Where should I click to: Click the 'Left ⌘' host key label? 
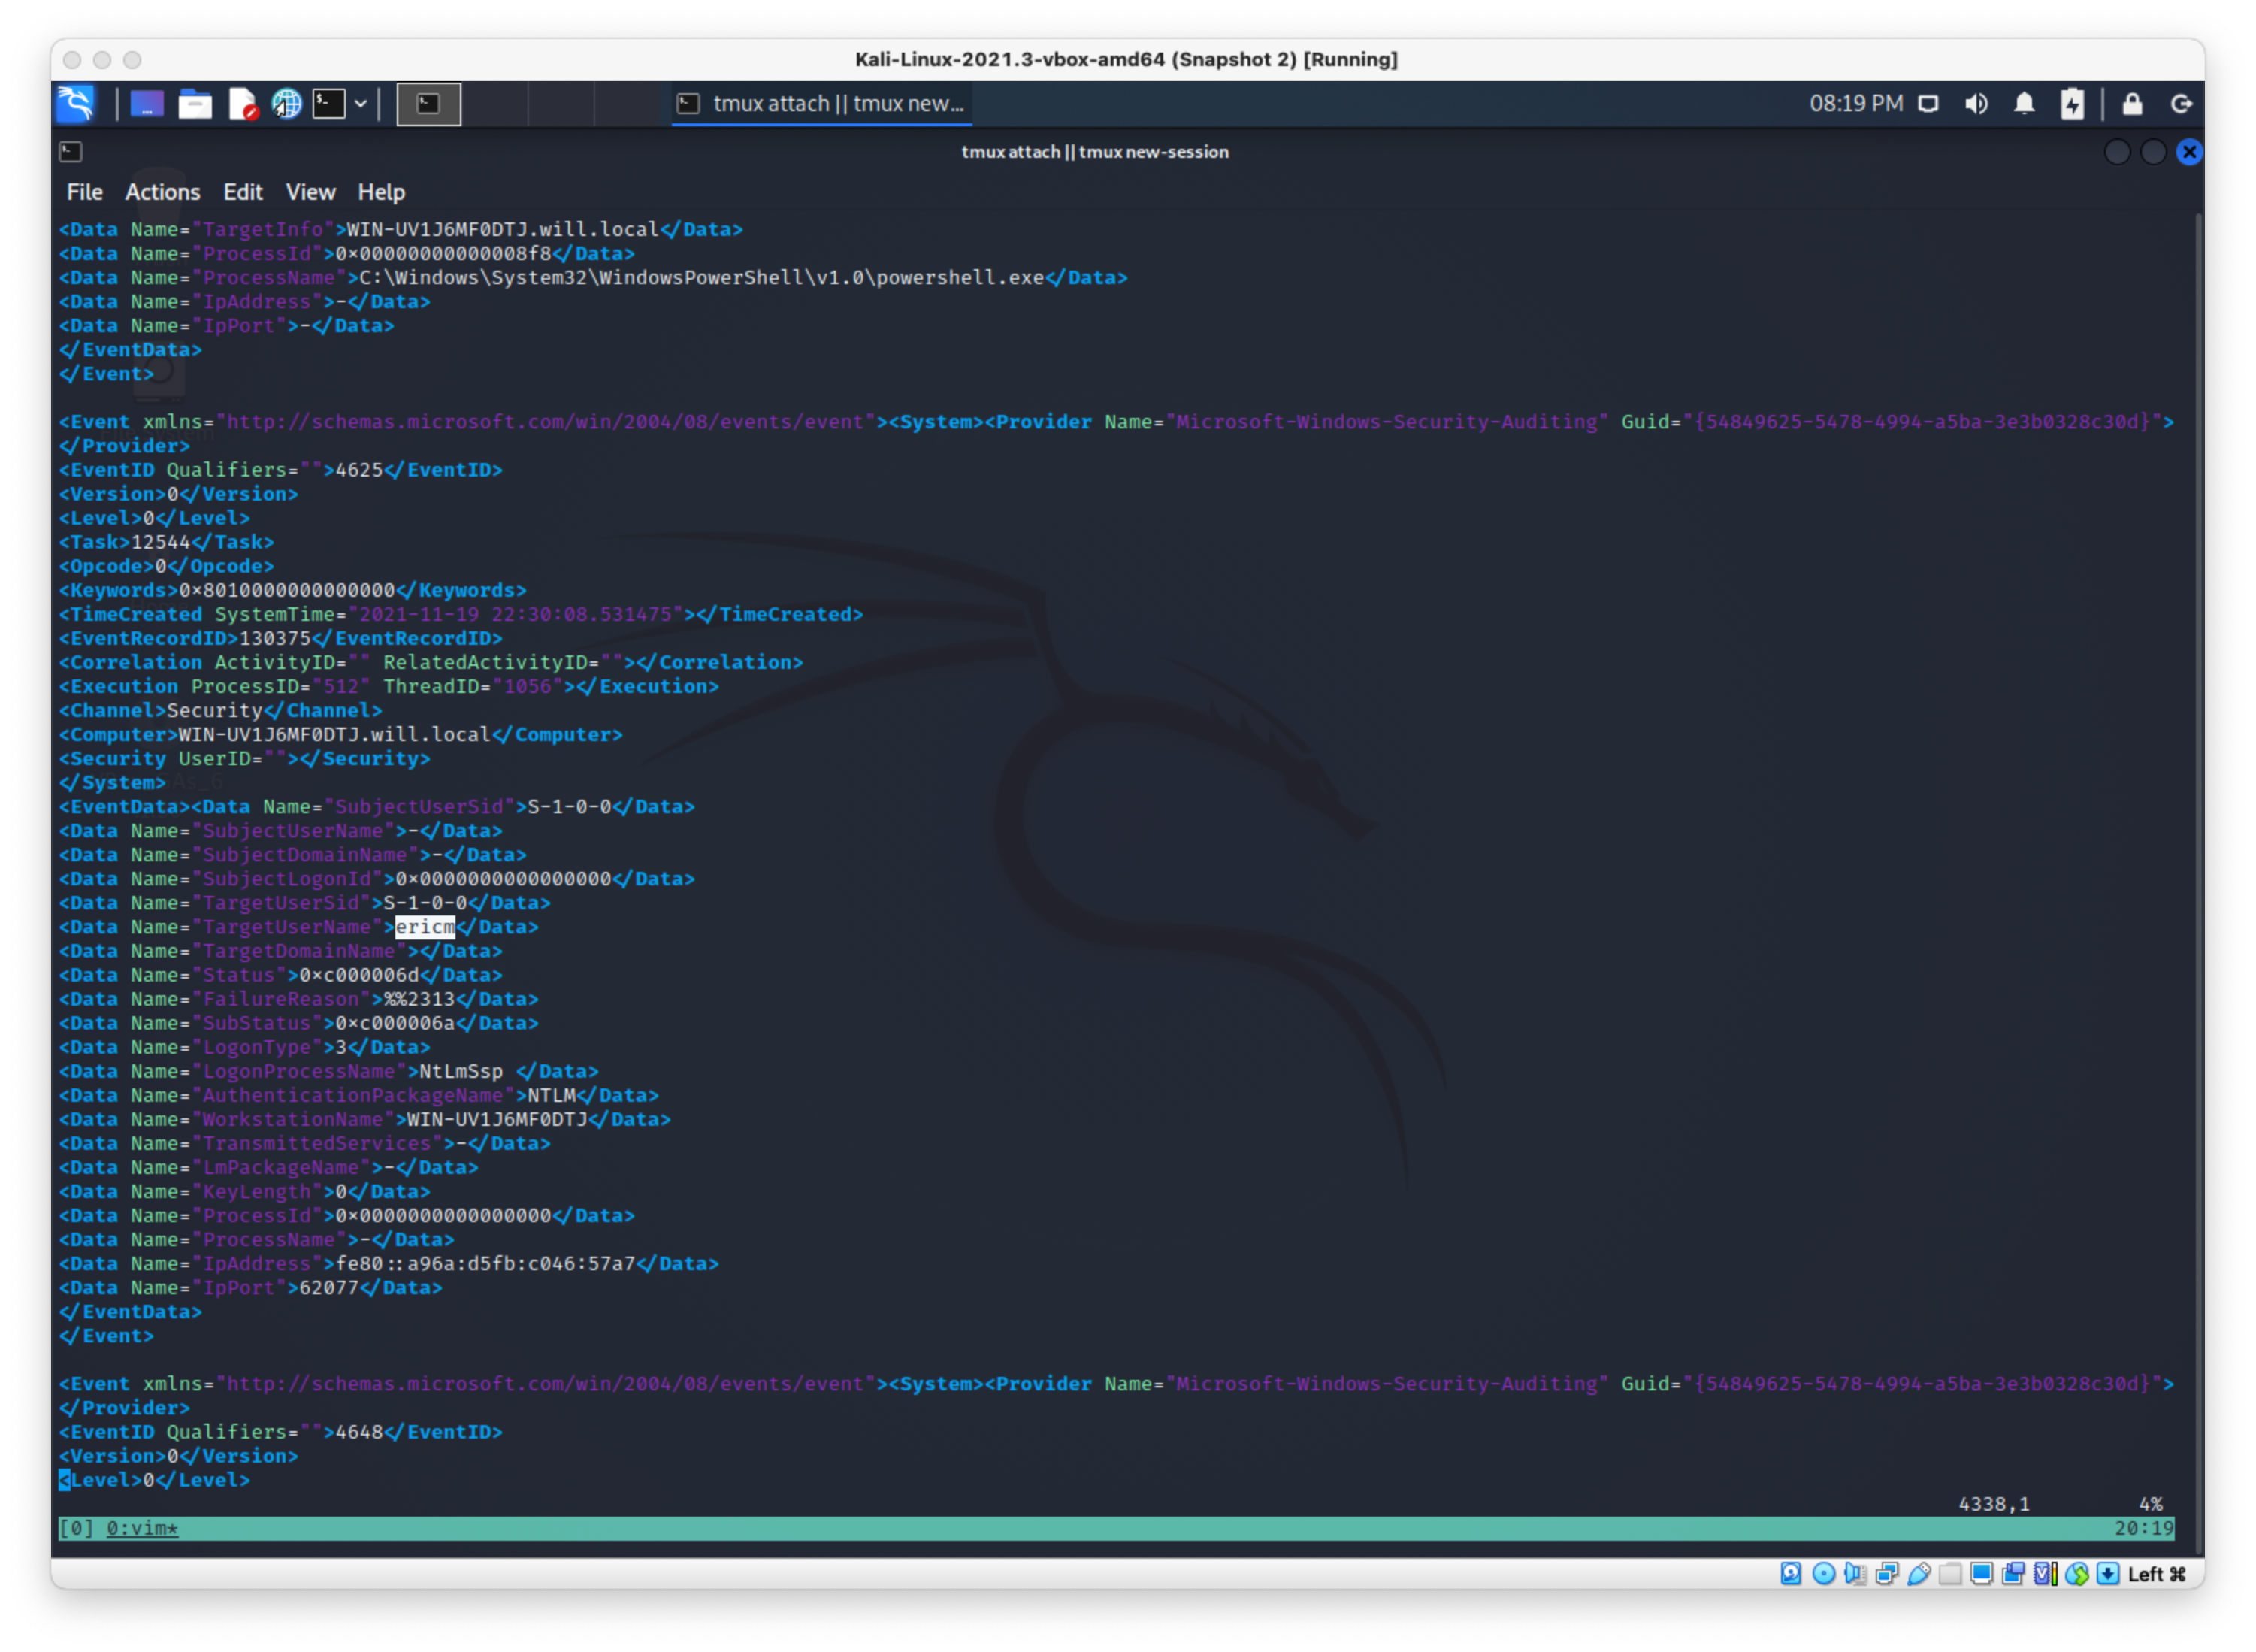coord(2157,1574)
